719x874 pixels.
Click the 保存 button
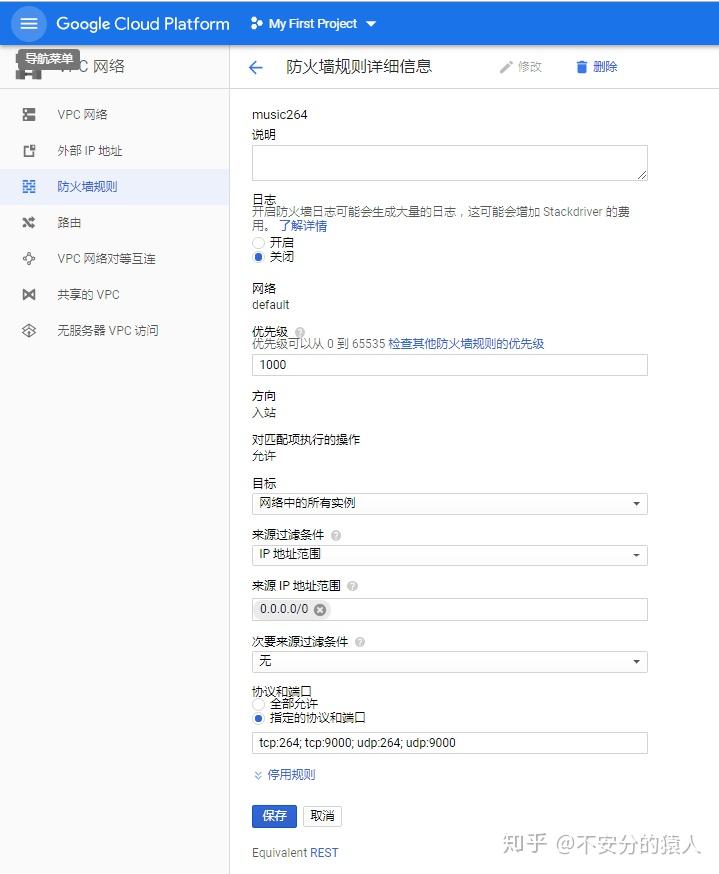point(274,816)
